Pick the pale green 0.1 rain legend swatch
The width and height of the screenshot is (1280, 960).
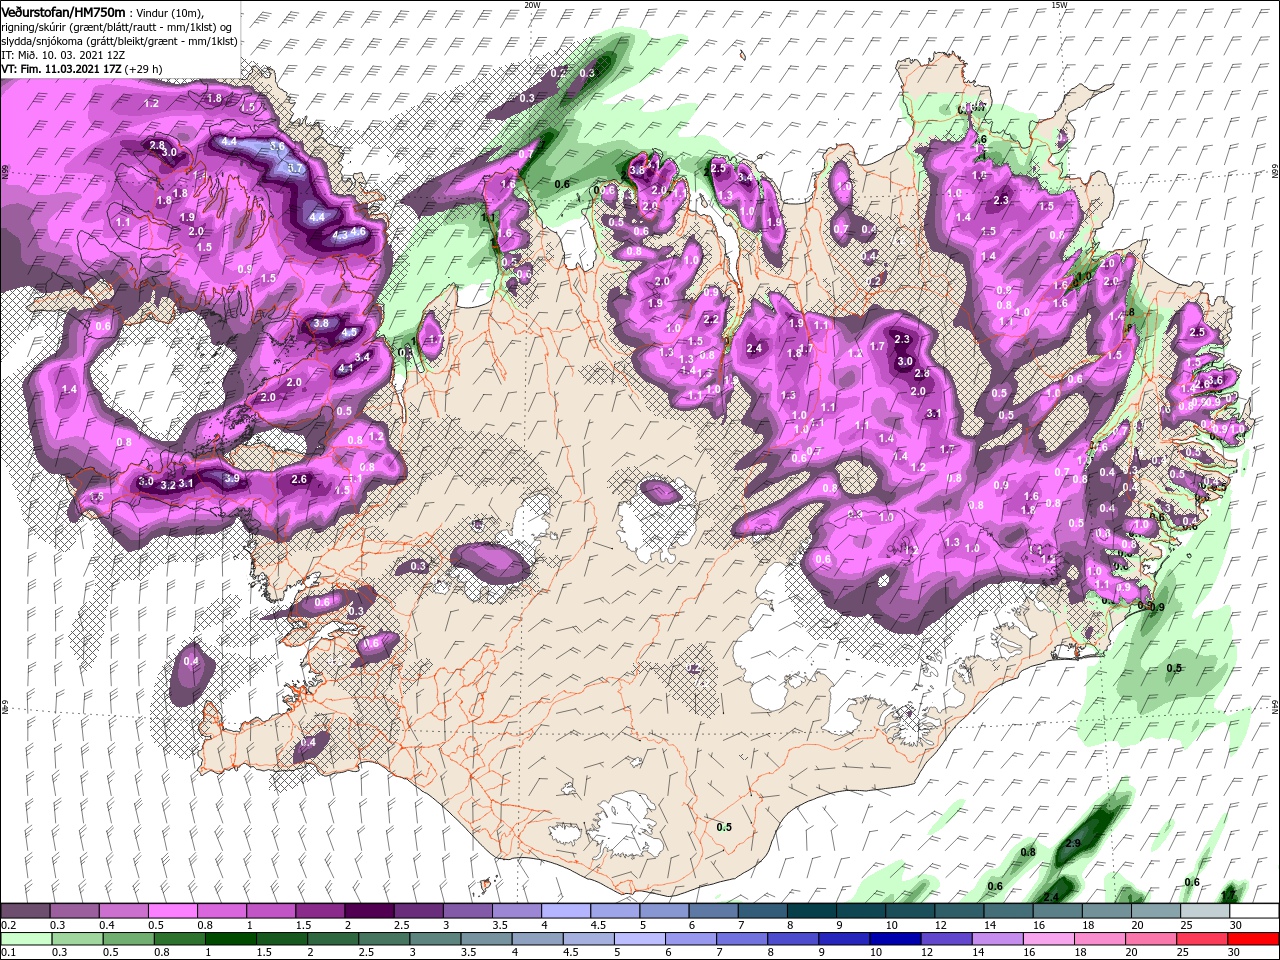point(27,939)
